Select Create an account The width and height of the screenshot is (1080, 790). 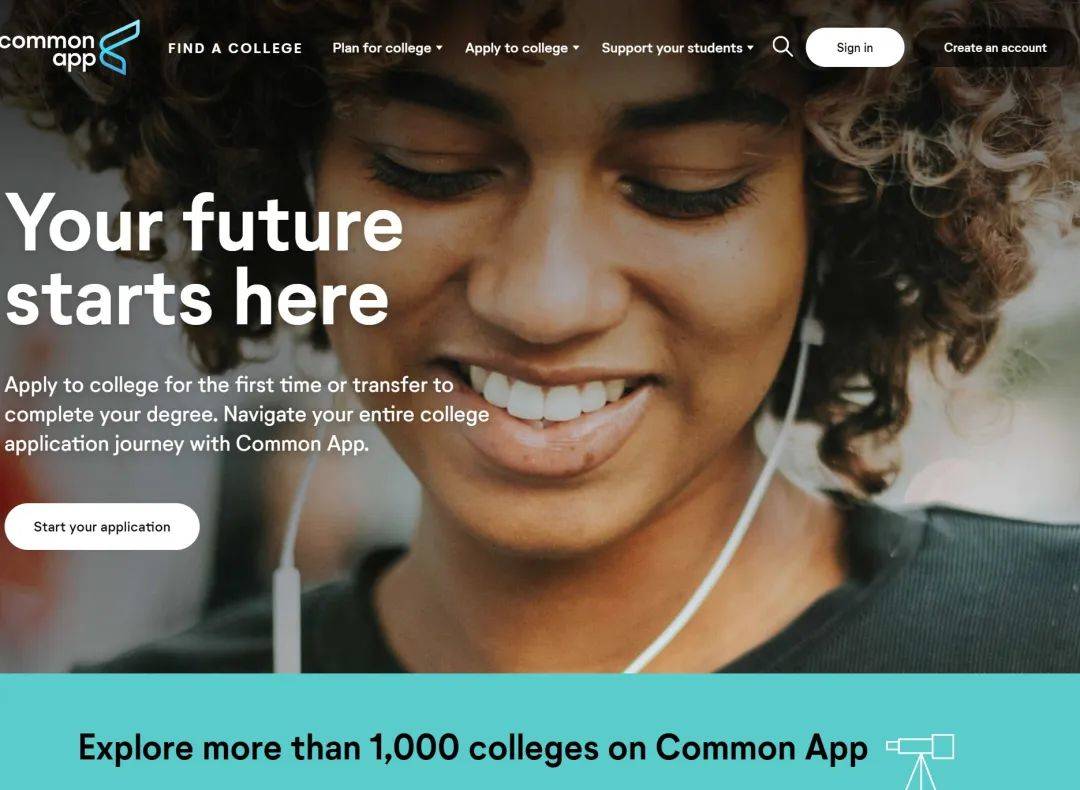pos(995,48)
